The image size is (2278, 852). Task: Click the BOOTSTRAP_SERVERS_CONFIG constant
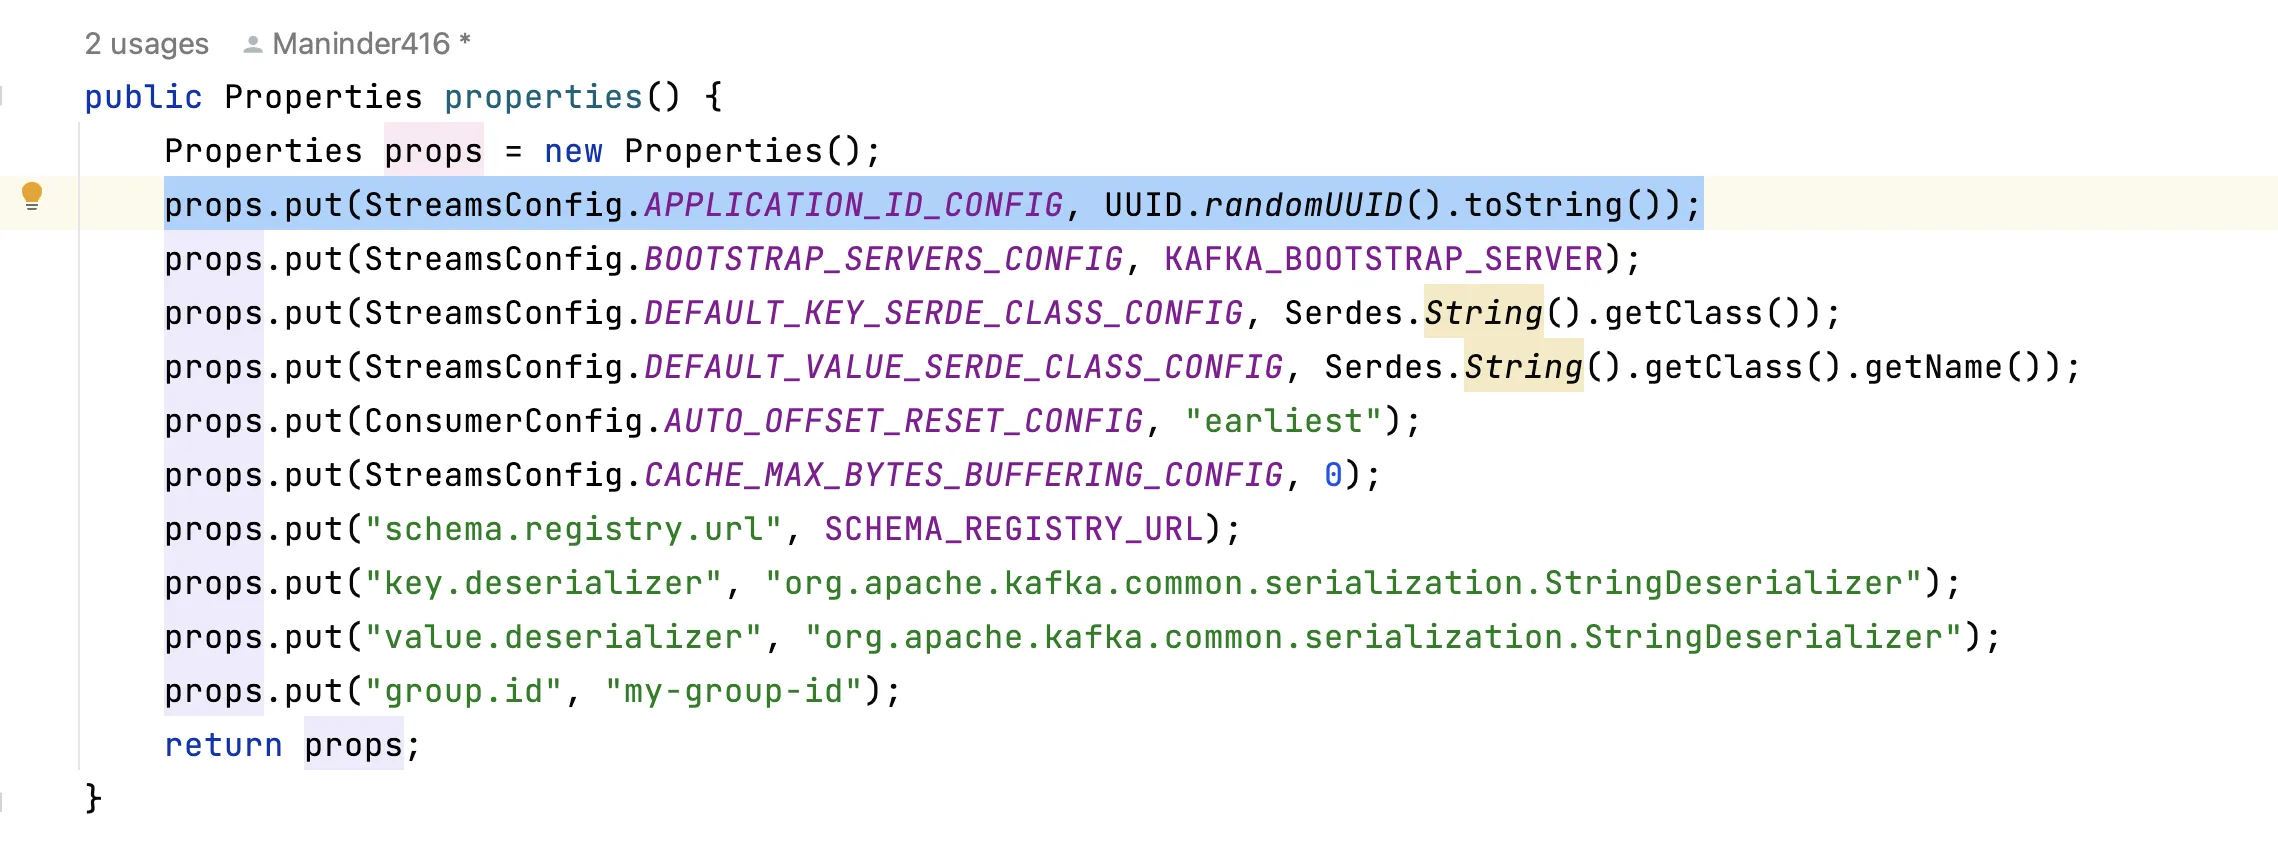pyautogui.click(x=884, y=259)
